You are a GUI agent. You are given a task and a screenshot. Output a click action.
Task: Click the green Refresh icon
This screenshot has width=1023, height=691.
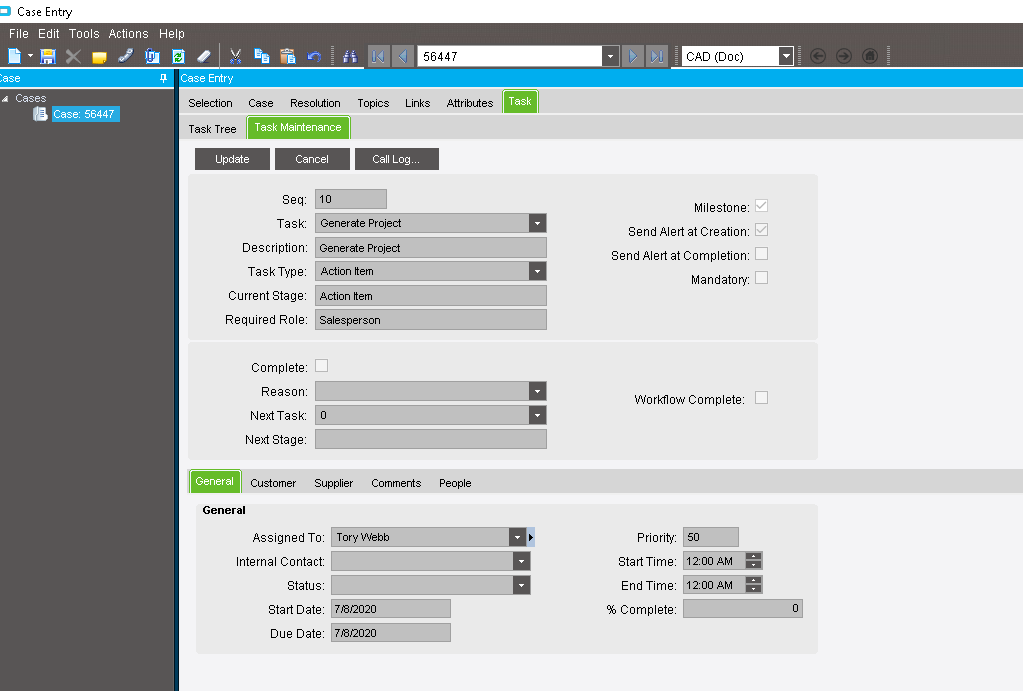(x=178, y=57)
